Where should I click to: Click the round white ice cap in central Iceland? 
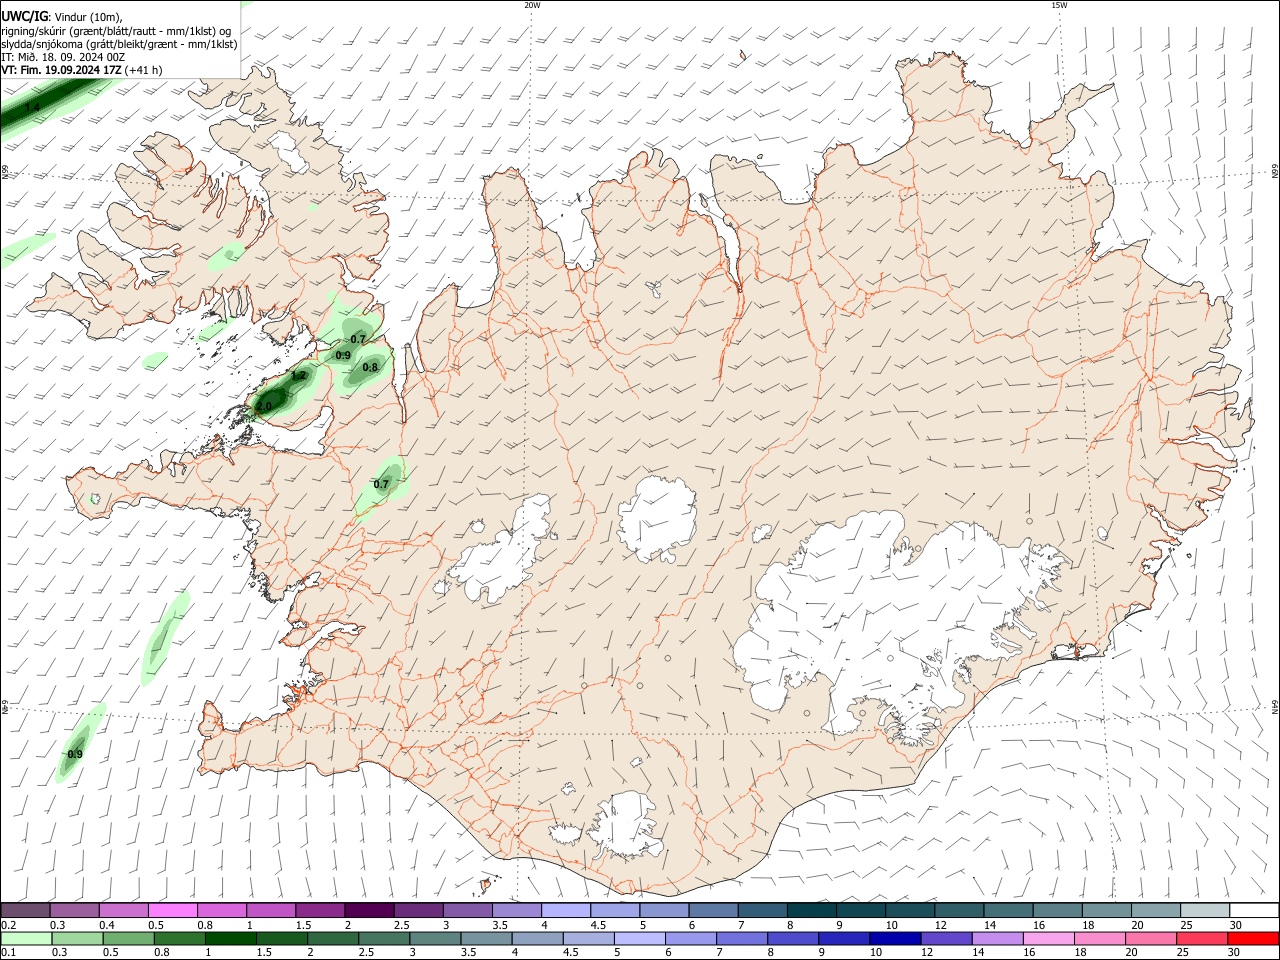tap(657, 519)
